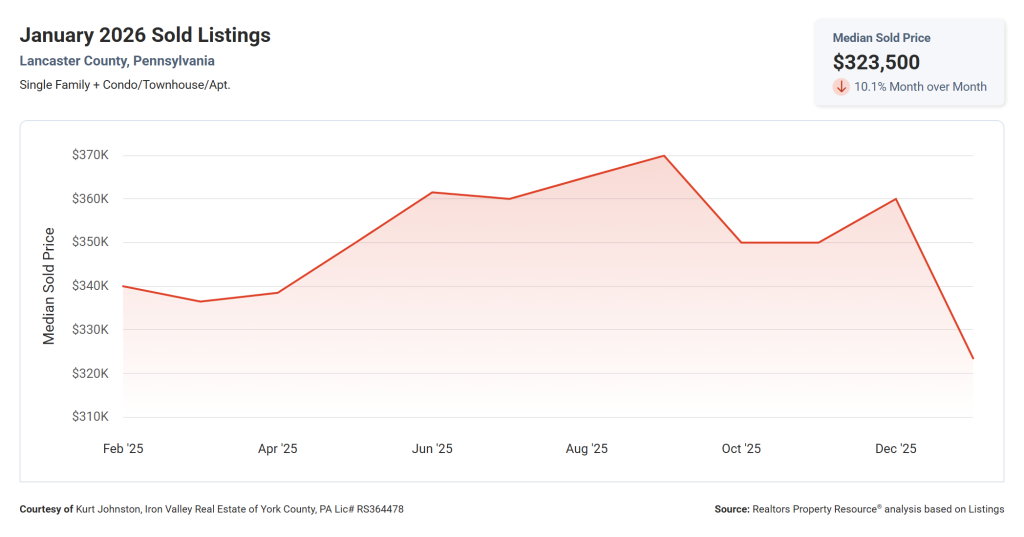Click the Feb '25 x-axis label
The width and height of the screenshot is (1024, 537).
(x=123, y=449)
